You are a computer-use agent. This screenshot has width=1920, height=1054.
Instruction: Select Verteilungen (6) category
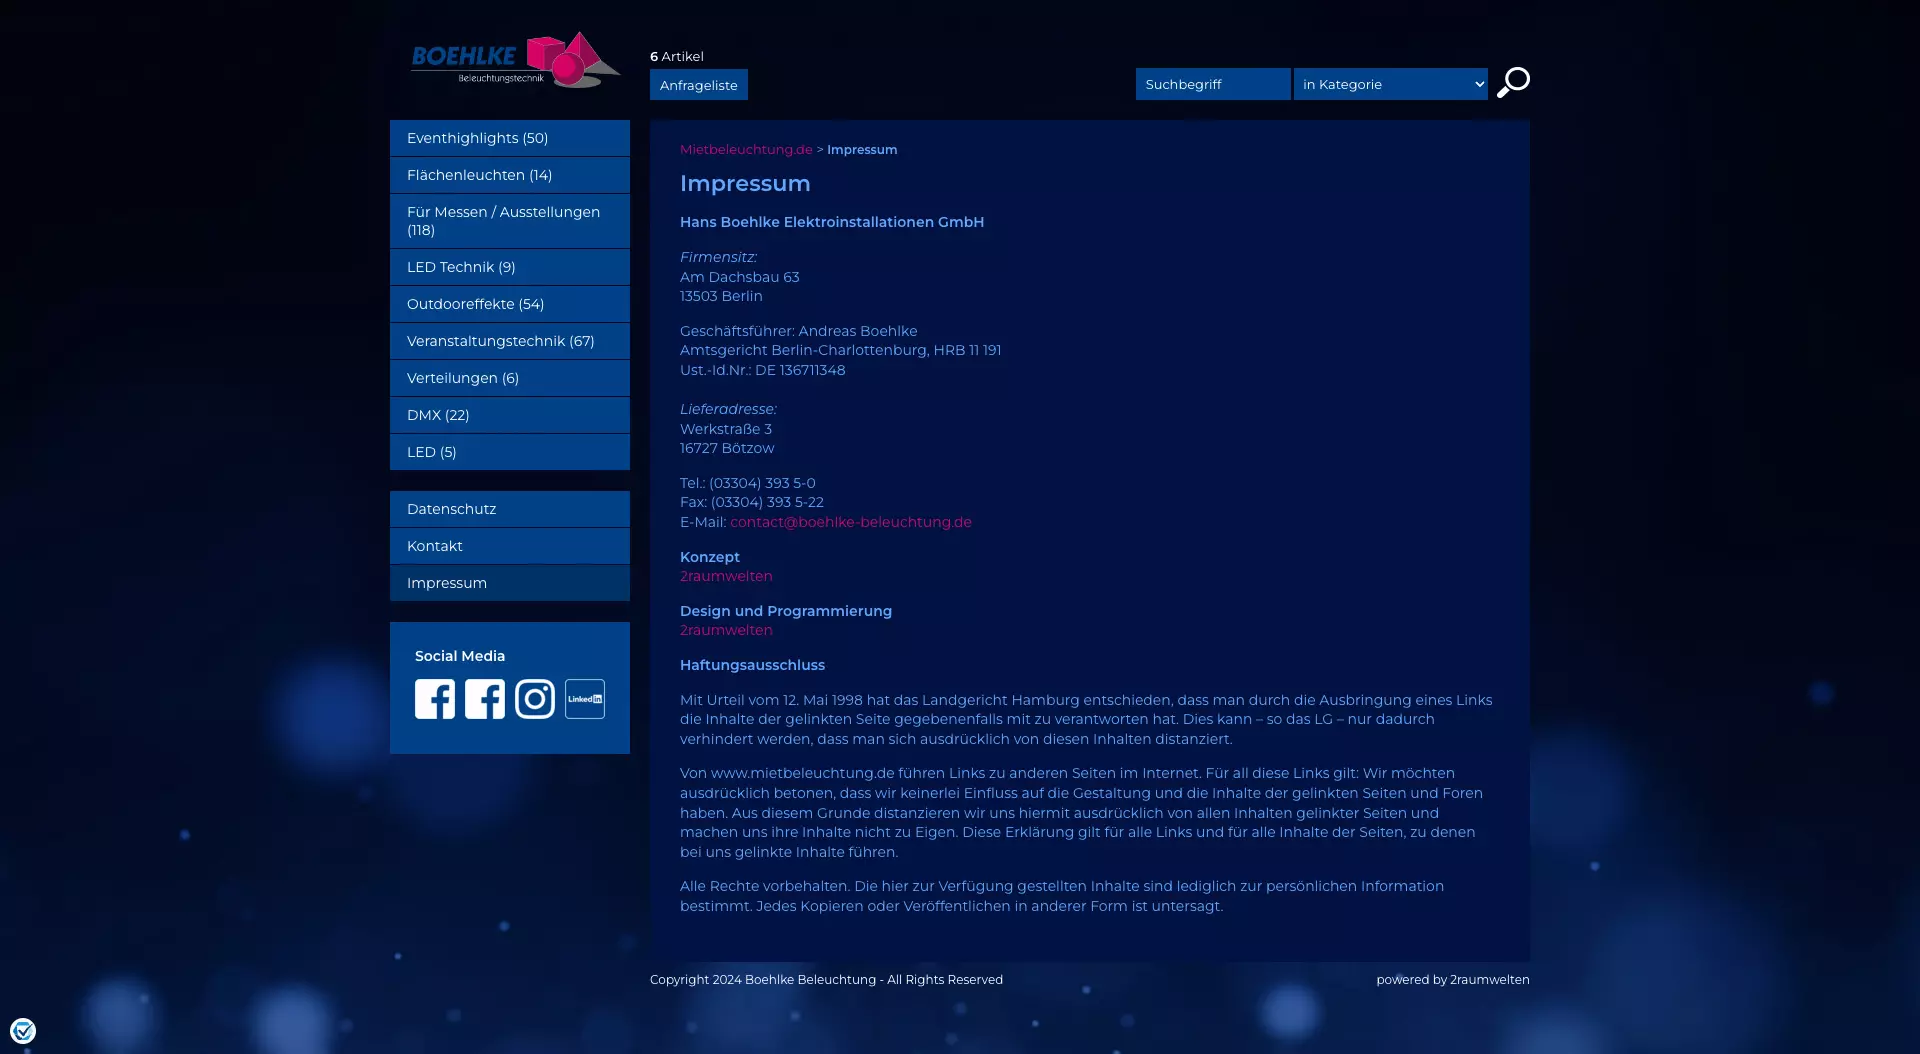click(510, 378)
